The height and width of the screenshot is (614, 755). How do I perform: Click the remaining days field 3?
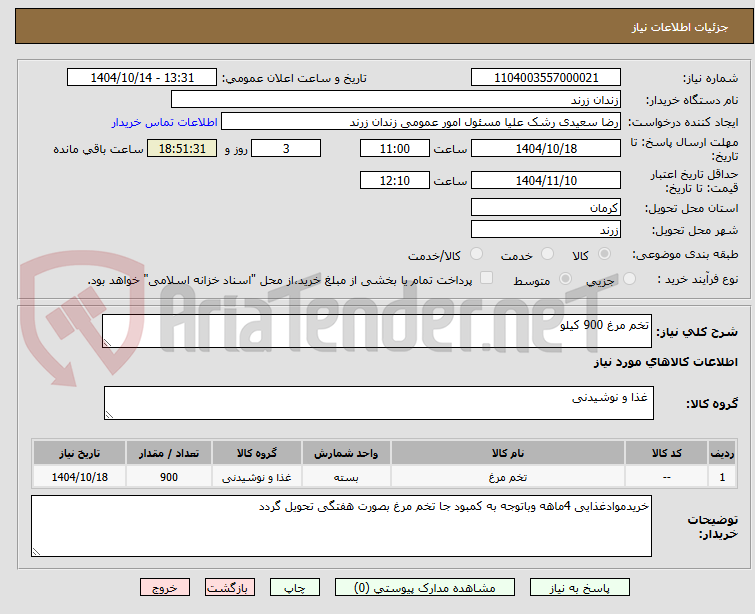click(286, 148)
